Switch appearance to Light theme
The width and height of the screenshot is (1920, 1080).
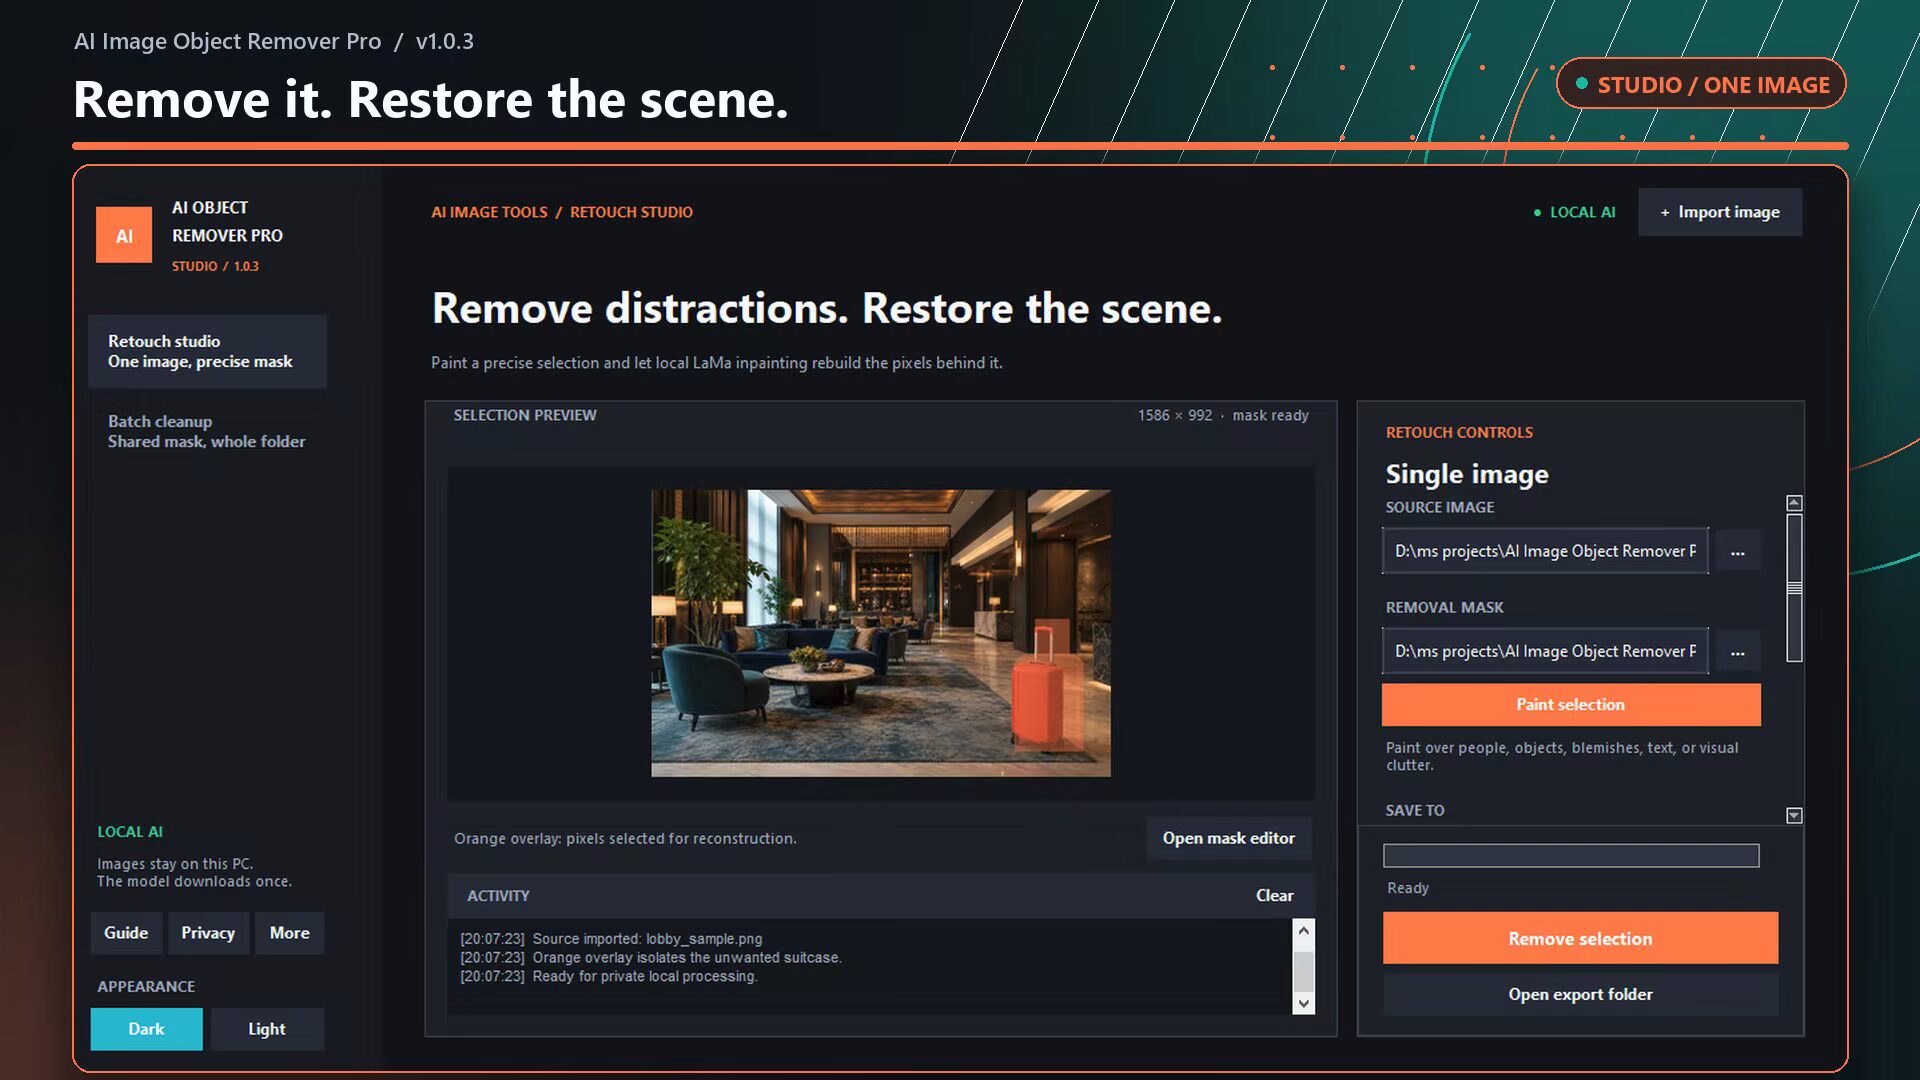click(x=267, y=1028)
